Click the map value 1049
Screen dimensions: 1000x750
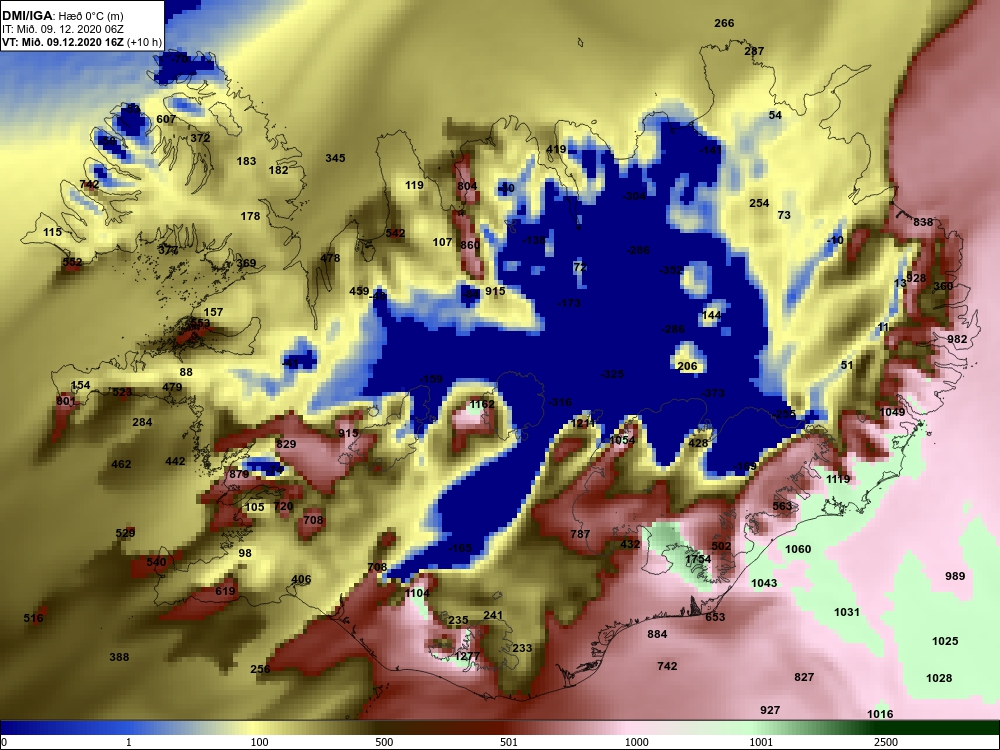pos(892,413)
